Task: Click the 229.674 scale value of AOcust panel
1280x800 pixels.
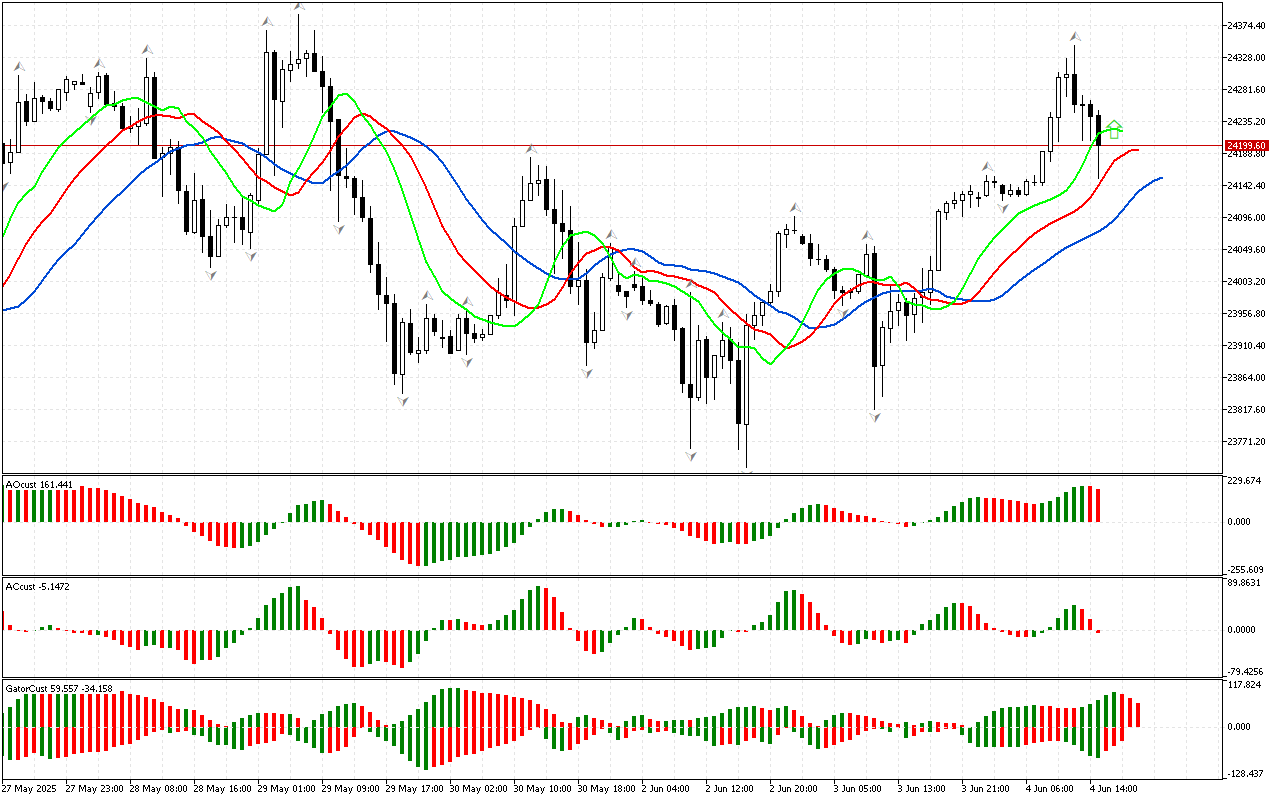Action: click(x=1246, y=481)
